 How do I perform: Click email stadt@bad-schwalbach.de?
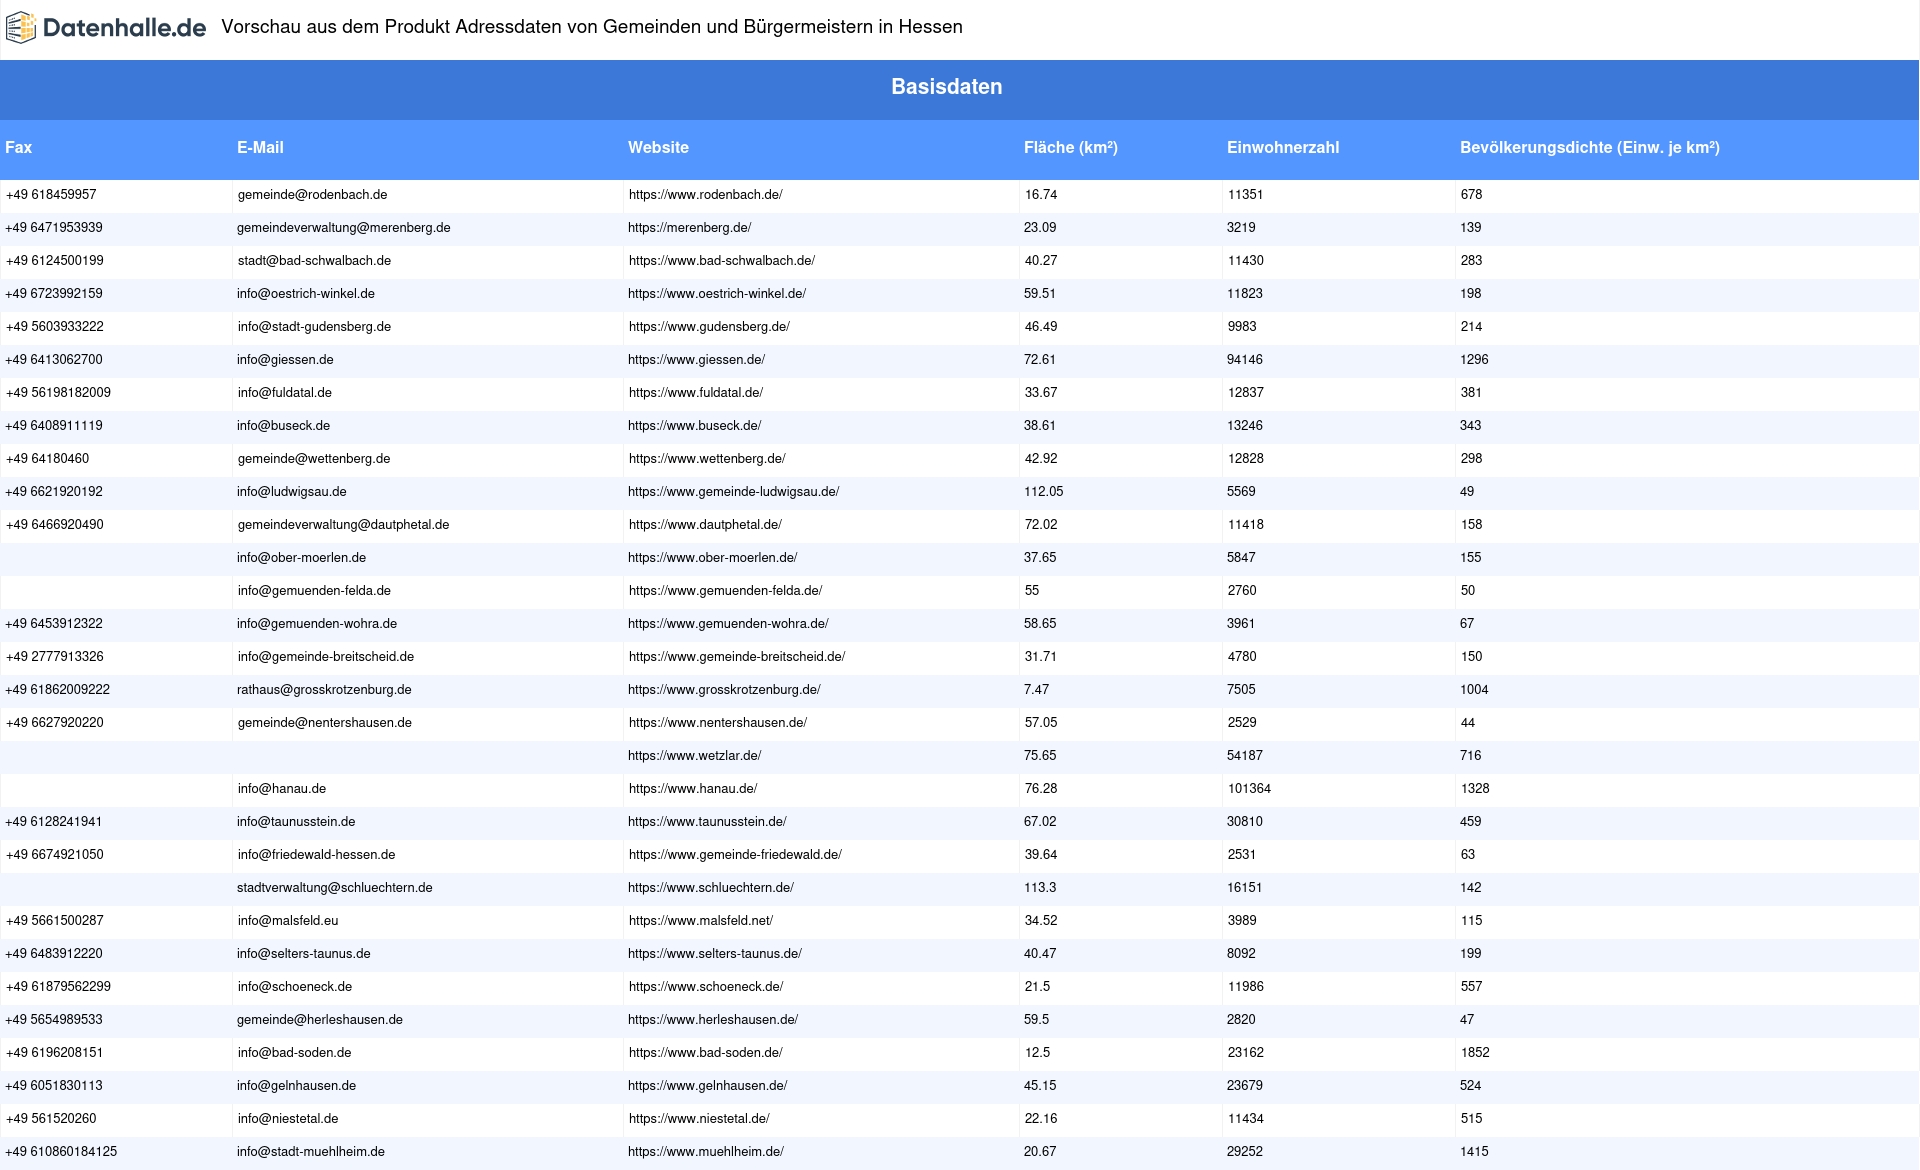pyautogui.click(x=315, y=261)
